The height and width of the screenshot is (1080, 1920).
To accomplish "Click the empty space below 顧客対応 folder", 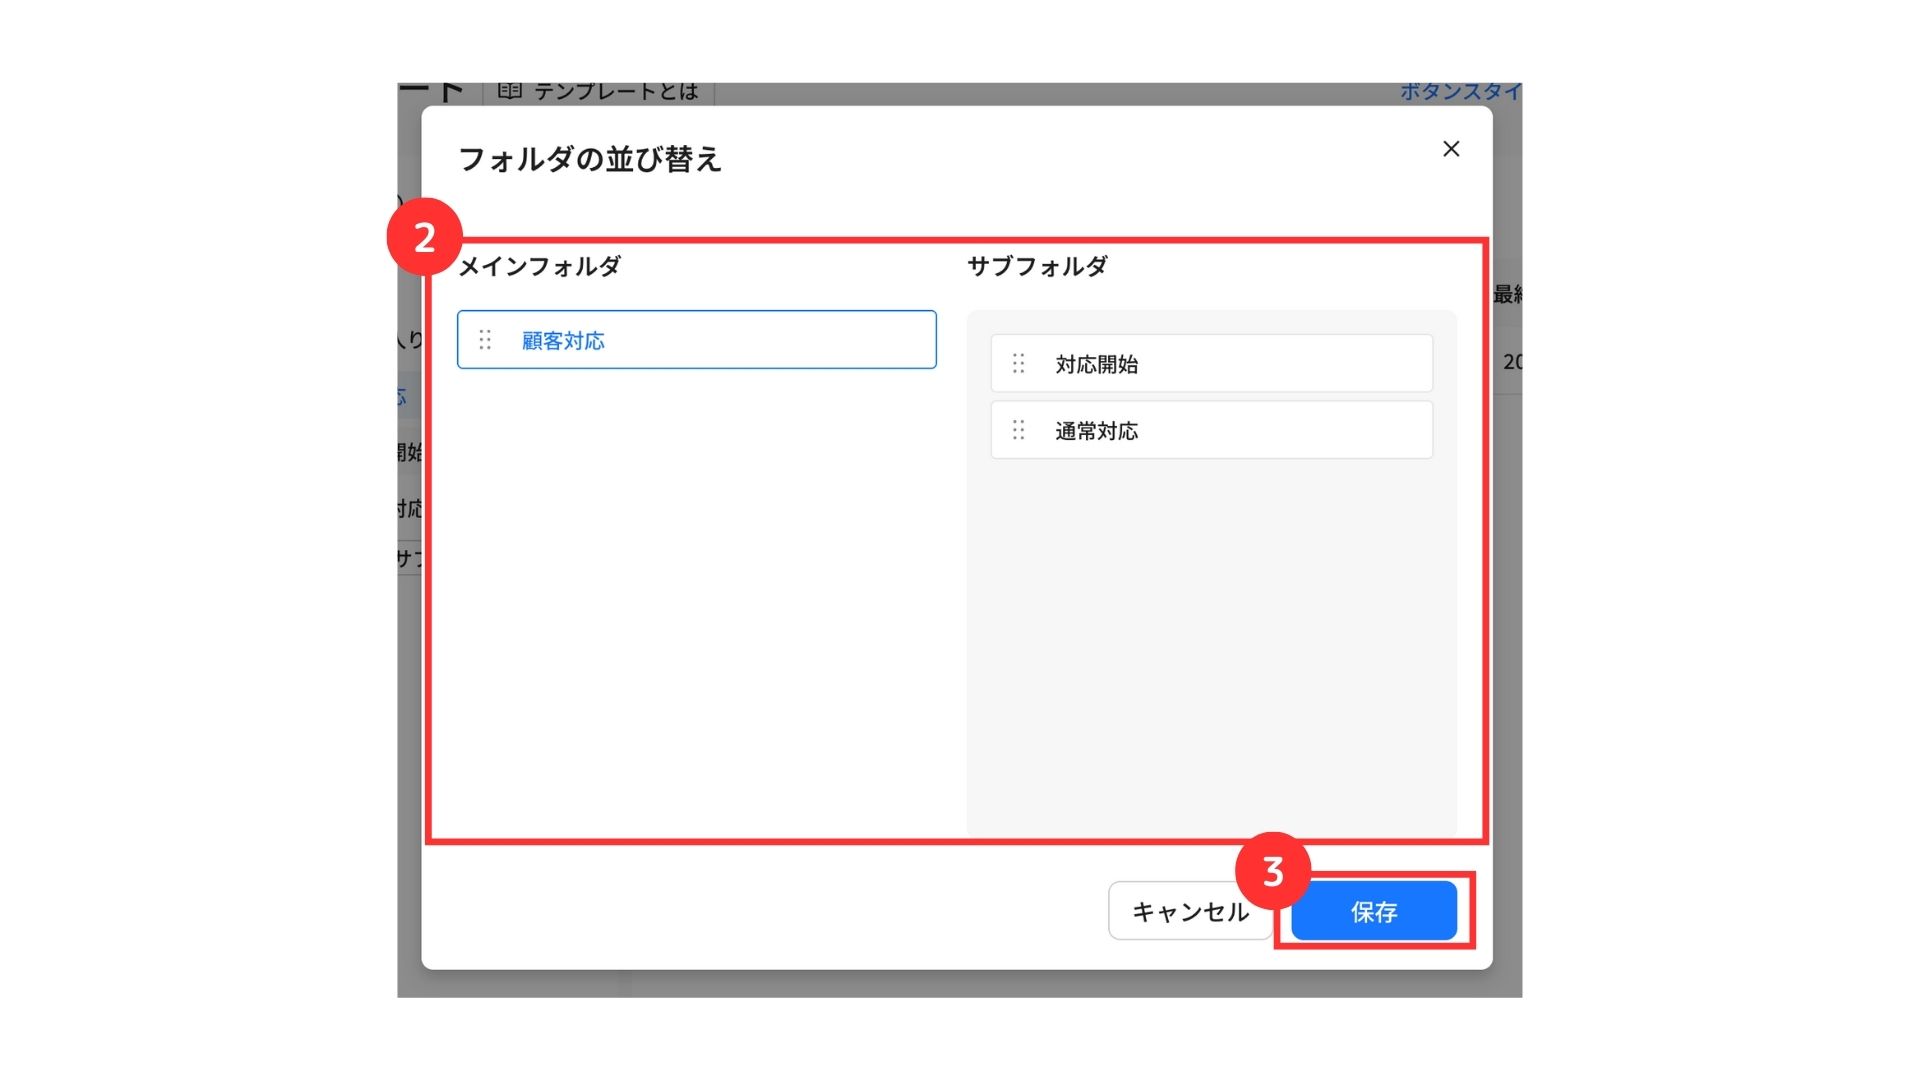I will [696, 600].
